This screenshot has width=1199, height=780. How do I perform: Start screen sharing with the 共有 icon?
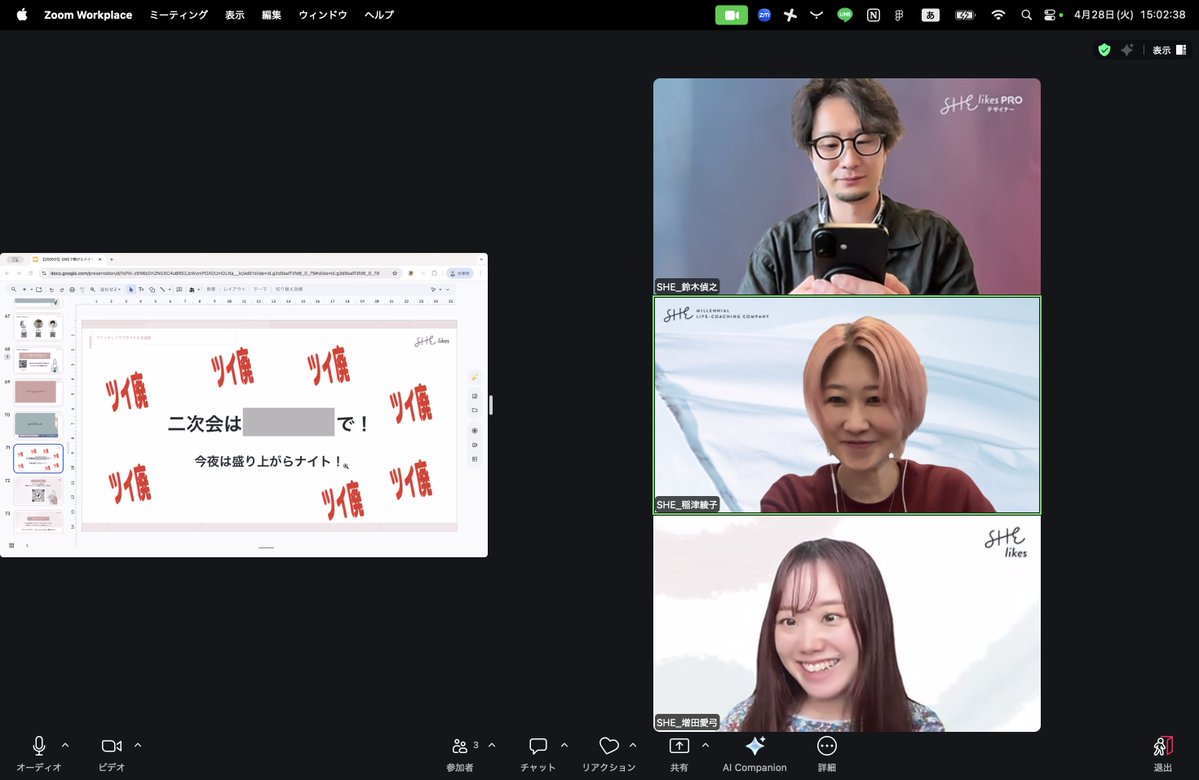click(679, 746)
